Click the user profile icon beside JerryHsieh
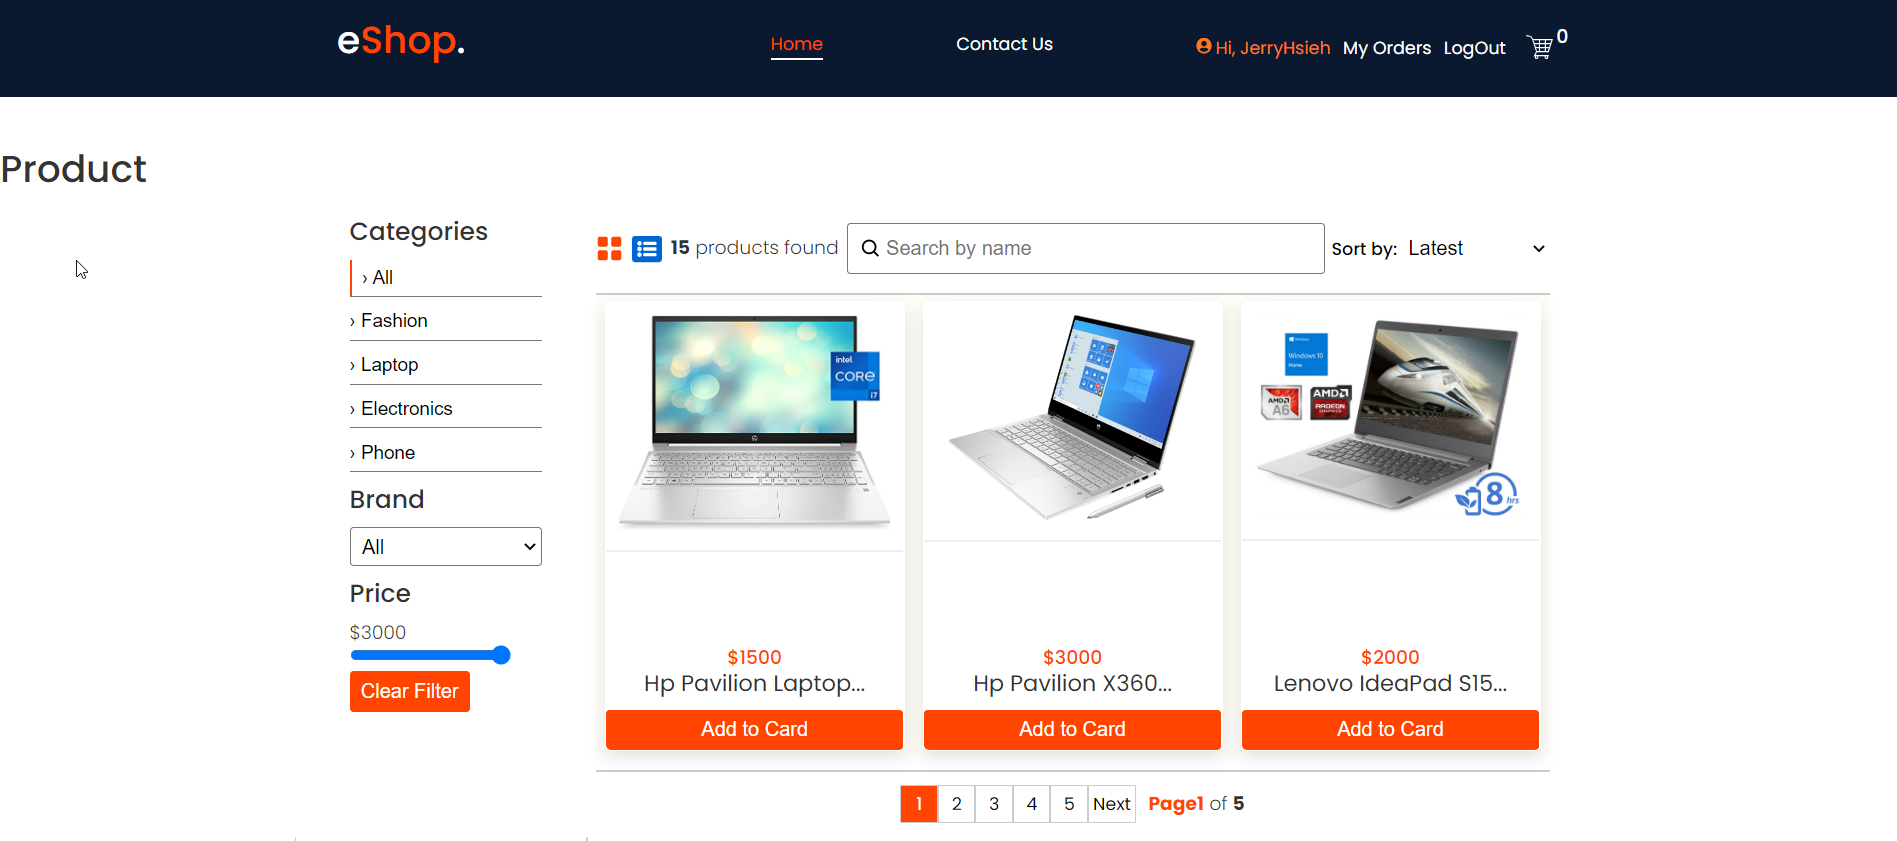1897x841 pixels. [1204, 46]
